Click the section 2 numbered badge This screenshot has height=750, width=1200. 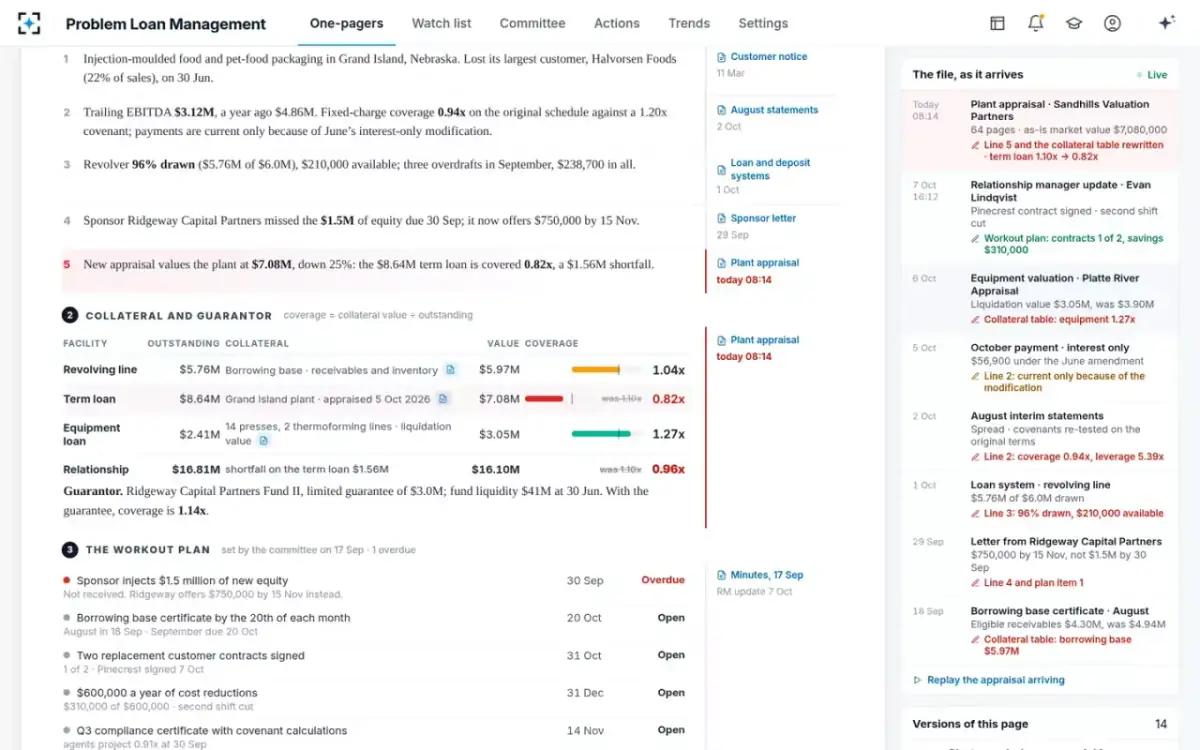click(x=70, y=315)
